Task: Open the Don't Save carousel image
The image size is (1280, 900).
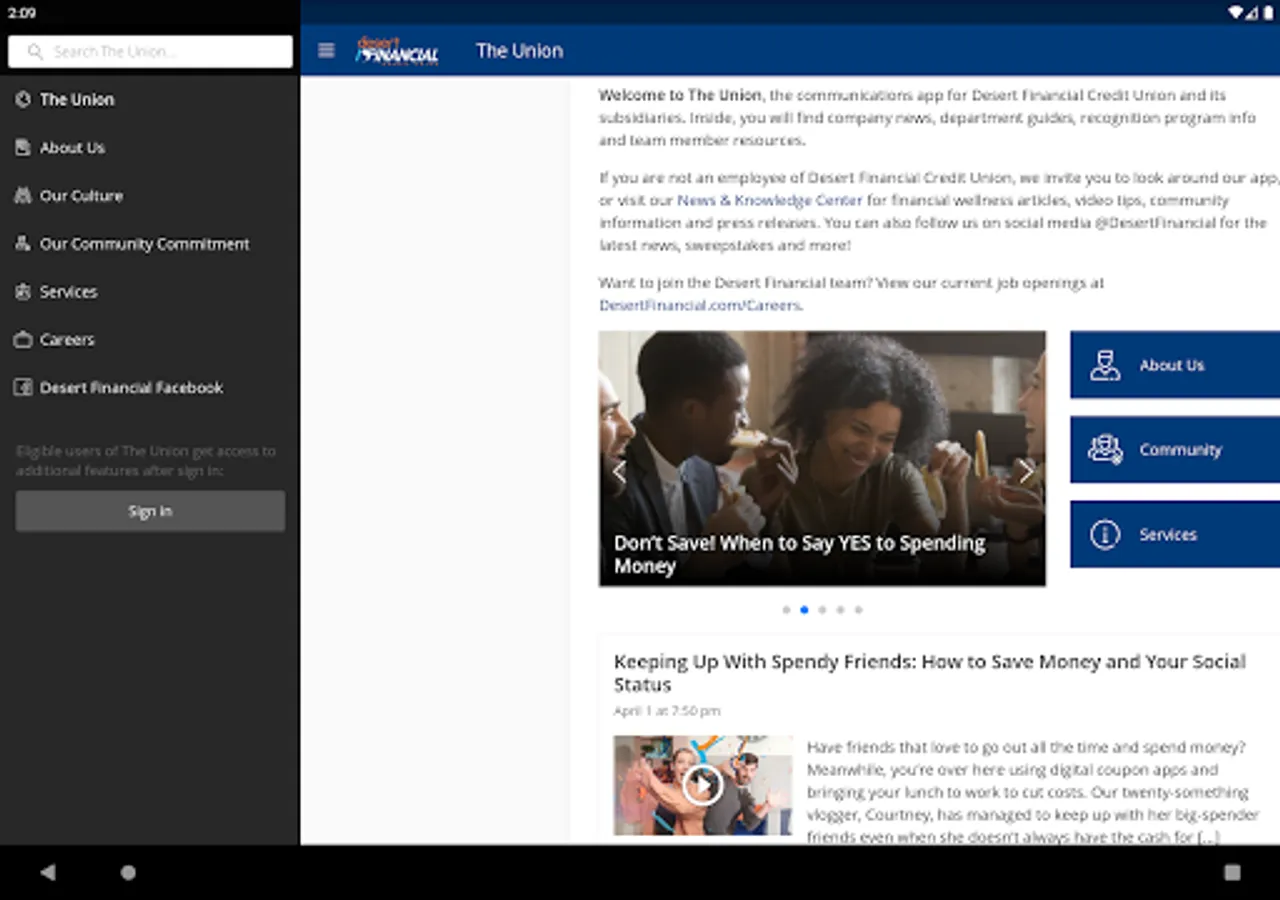Action: (822, 458)
